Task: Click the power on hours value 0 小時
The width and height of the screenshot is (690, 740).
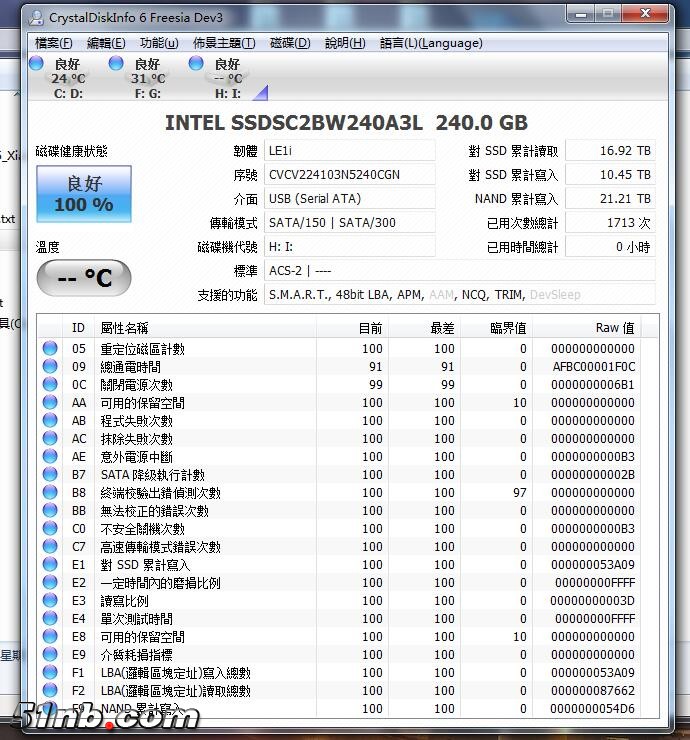Action: click(610, 247)
